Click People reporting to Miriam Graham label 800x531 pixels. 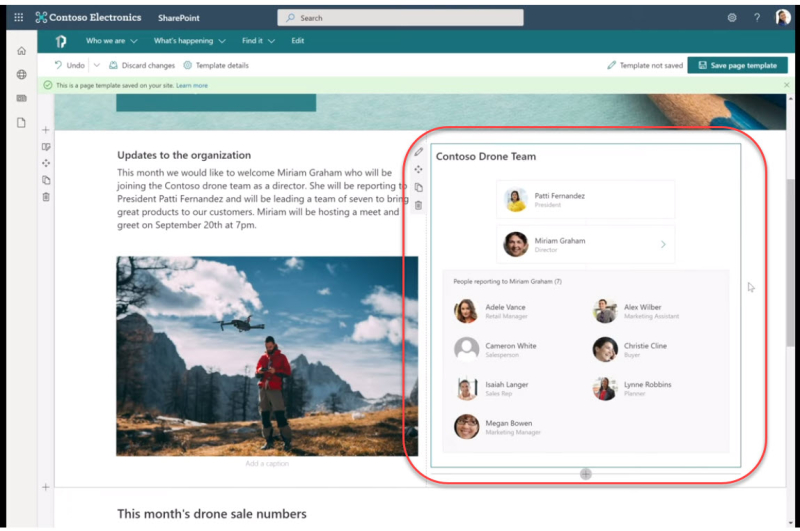tap(507, 282)
